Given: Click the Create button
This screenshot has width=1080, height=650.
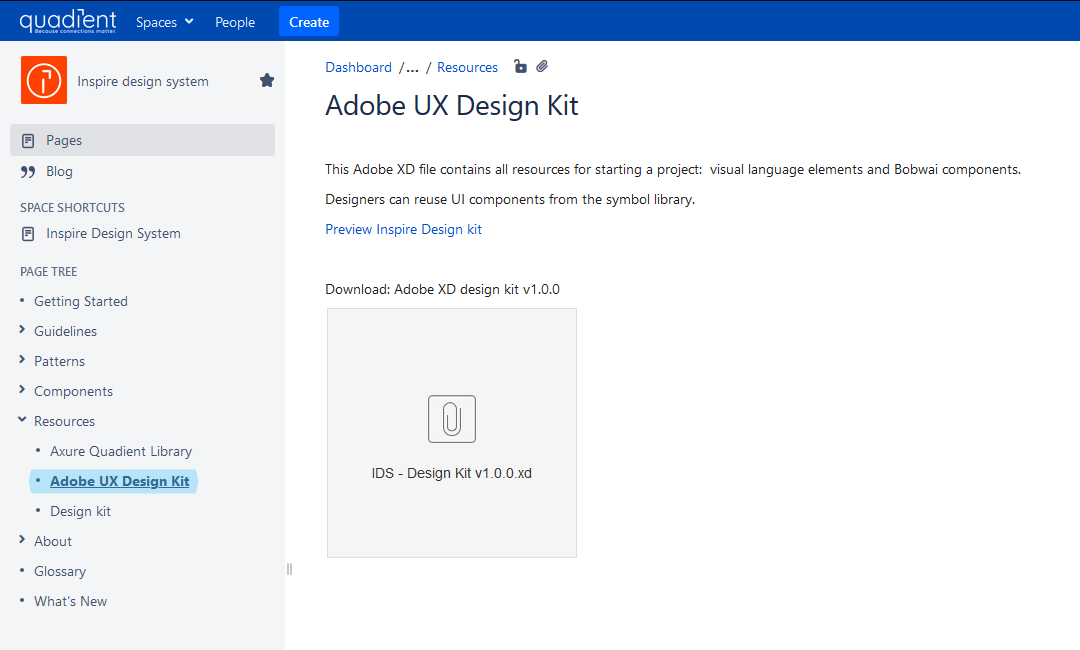Looking at the screenshot, I should coord(309,21).
